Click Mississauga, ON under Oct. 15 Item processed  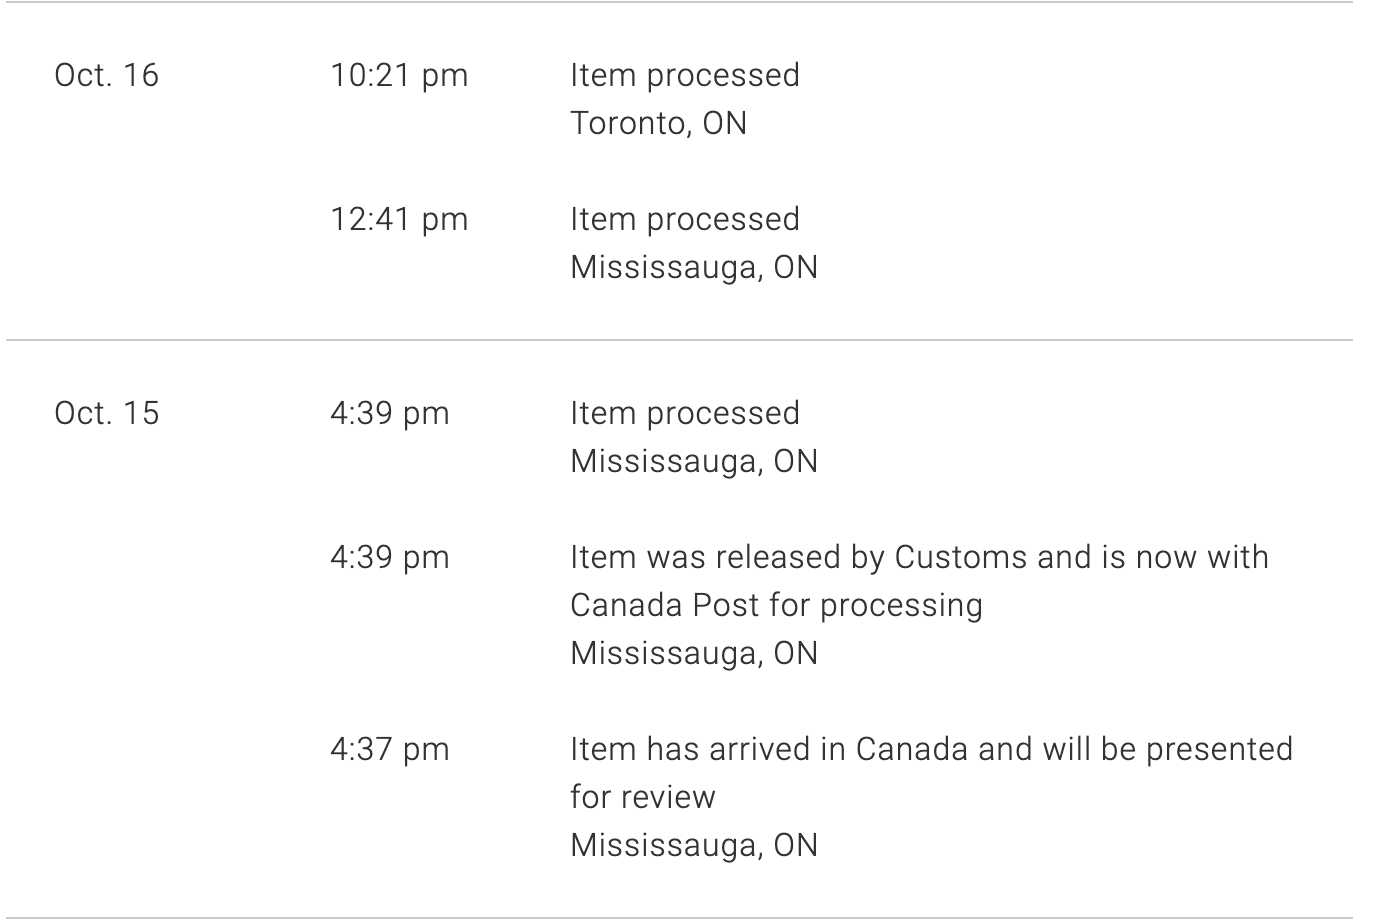click(x=694, y=462)
